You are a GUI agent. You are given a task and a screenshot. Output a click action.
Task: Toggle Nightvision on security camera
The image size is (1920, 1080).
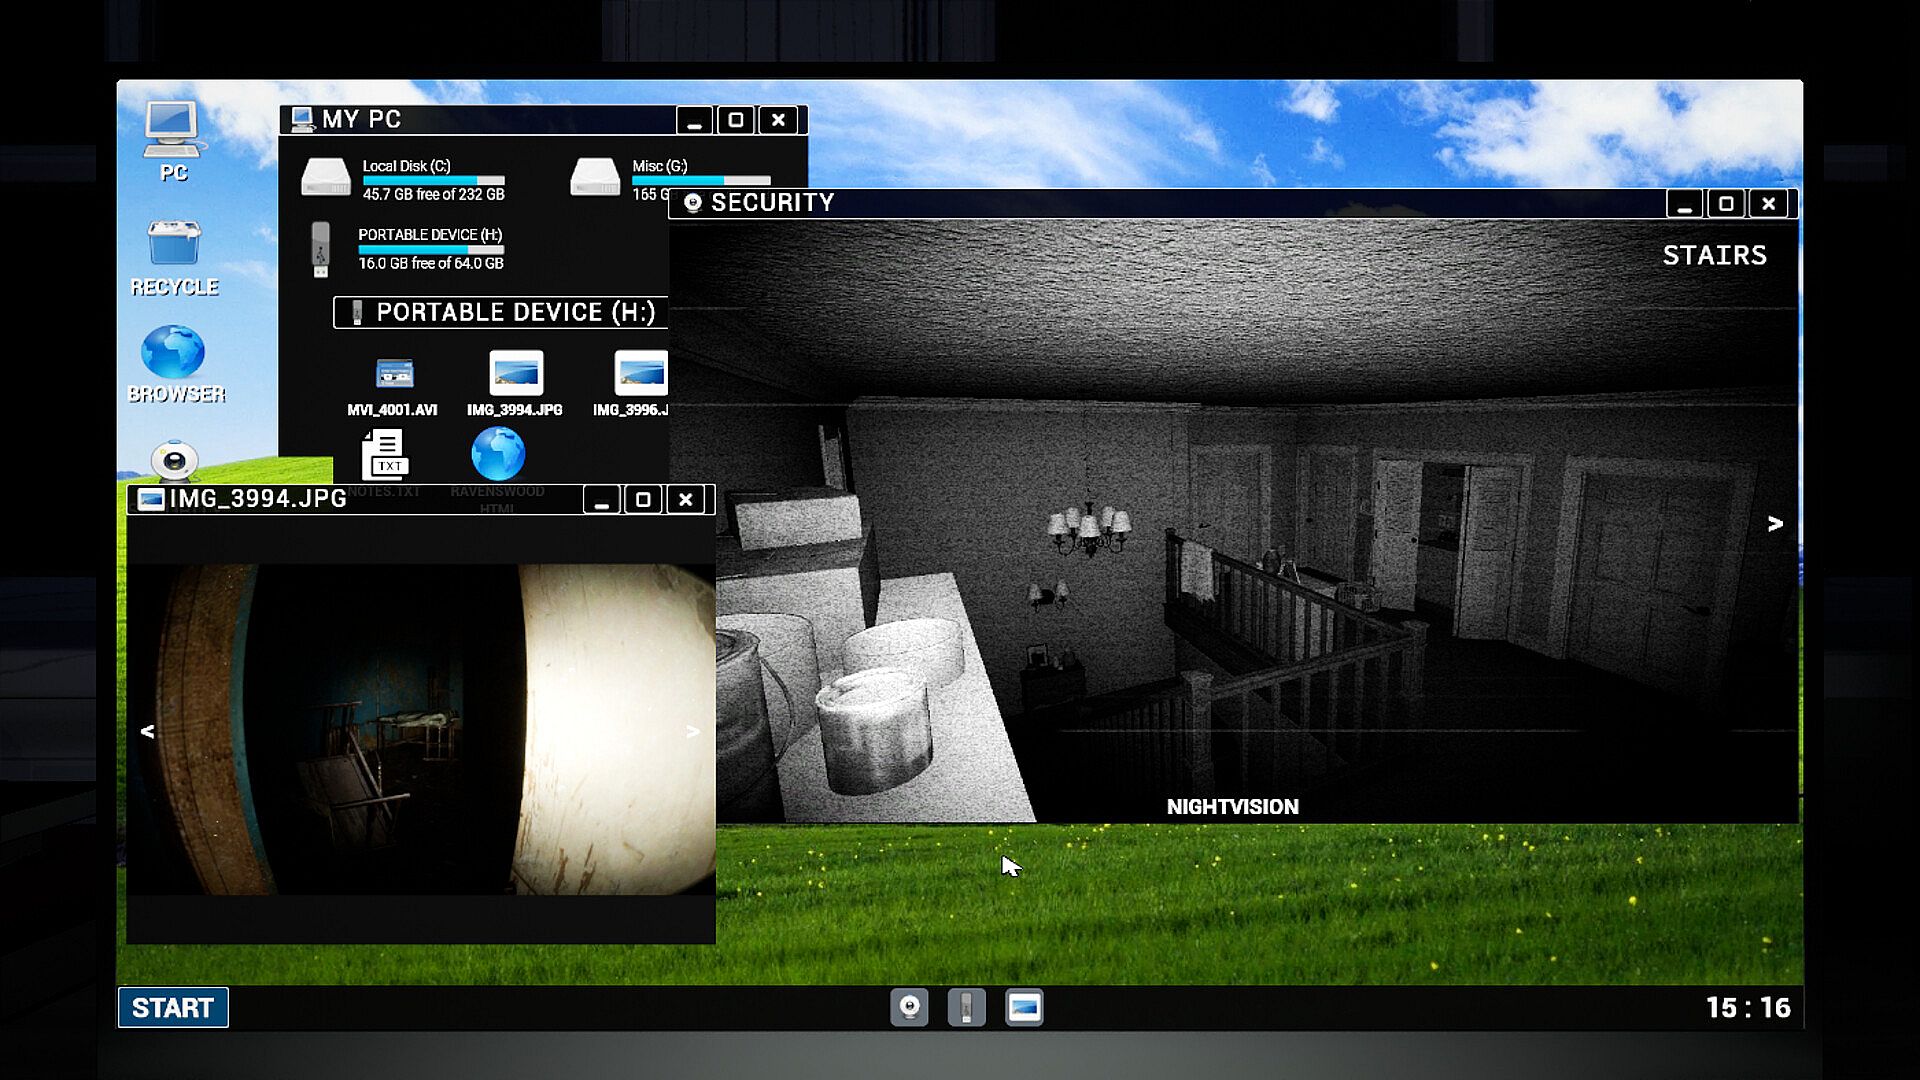[x=1232, y=807]
